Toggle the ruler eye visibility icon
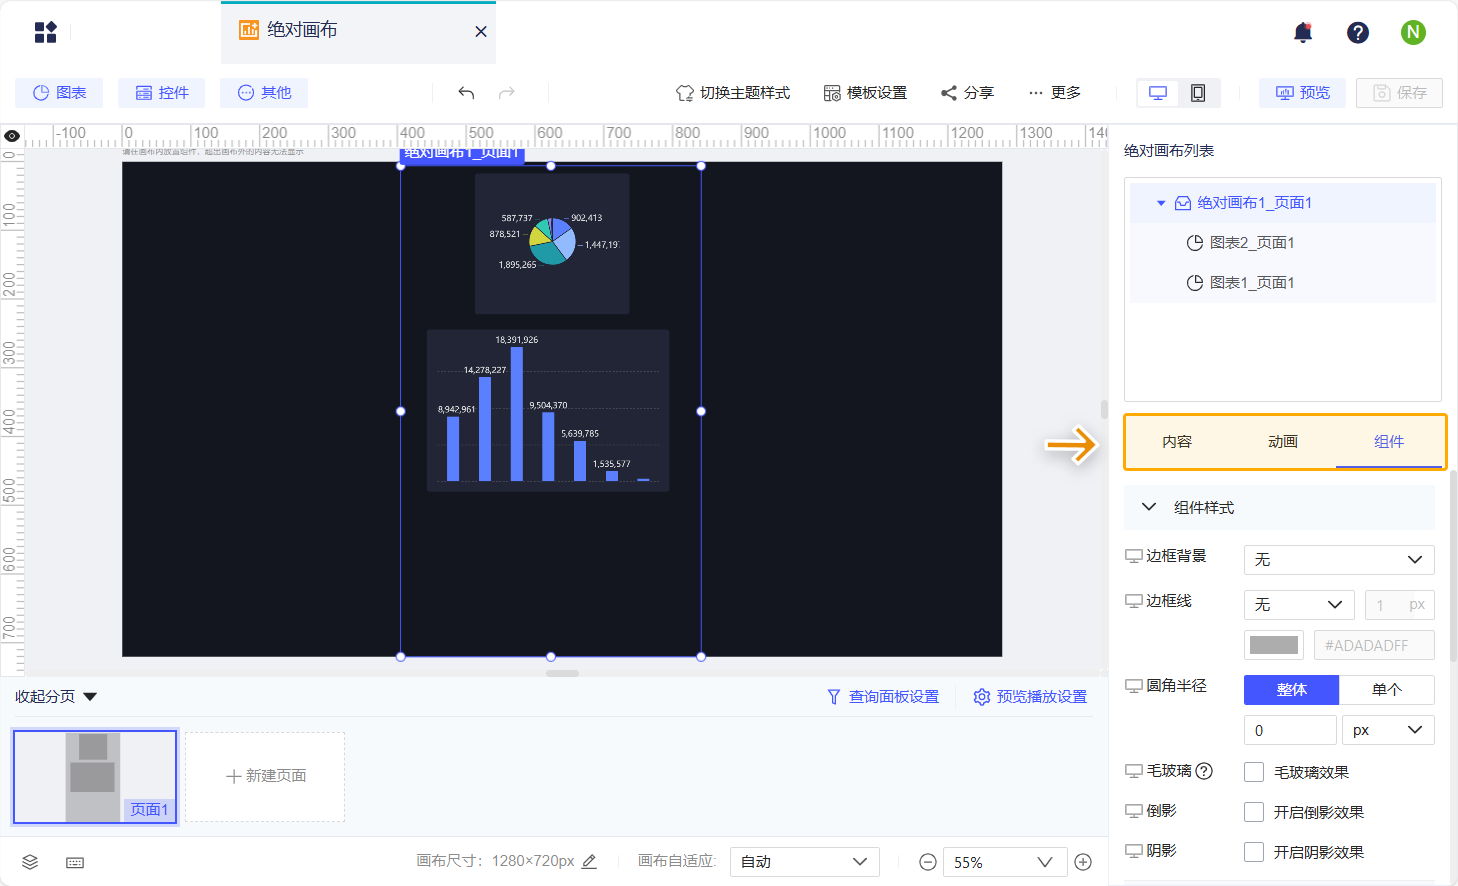 coord(12,136)
